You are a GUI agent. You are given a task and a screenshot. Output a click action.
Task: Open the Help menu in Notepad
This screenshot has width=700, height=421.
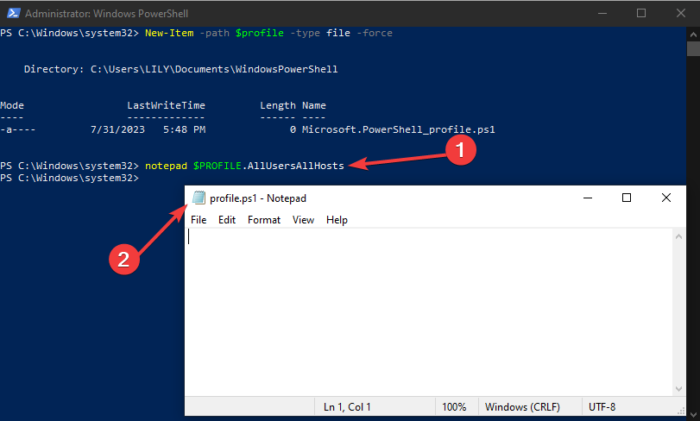pos(337,220)
